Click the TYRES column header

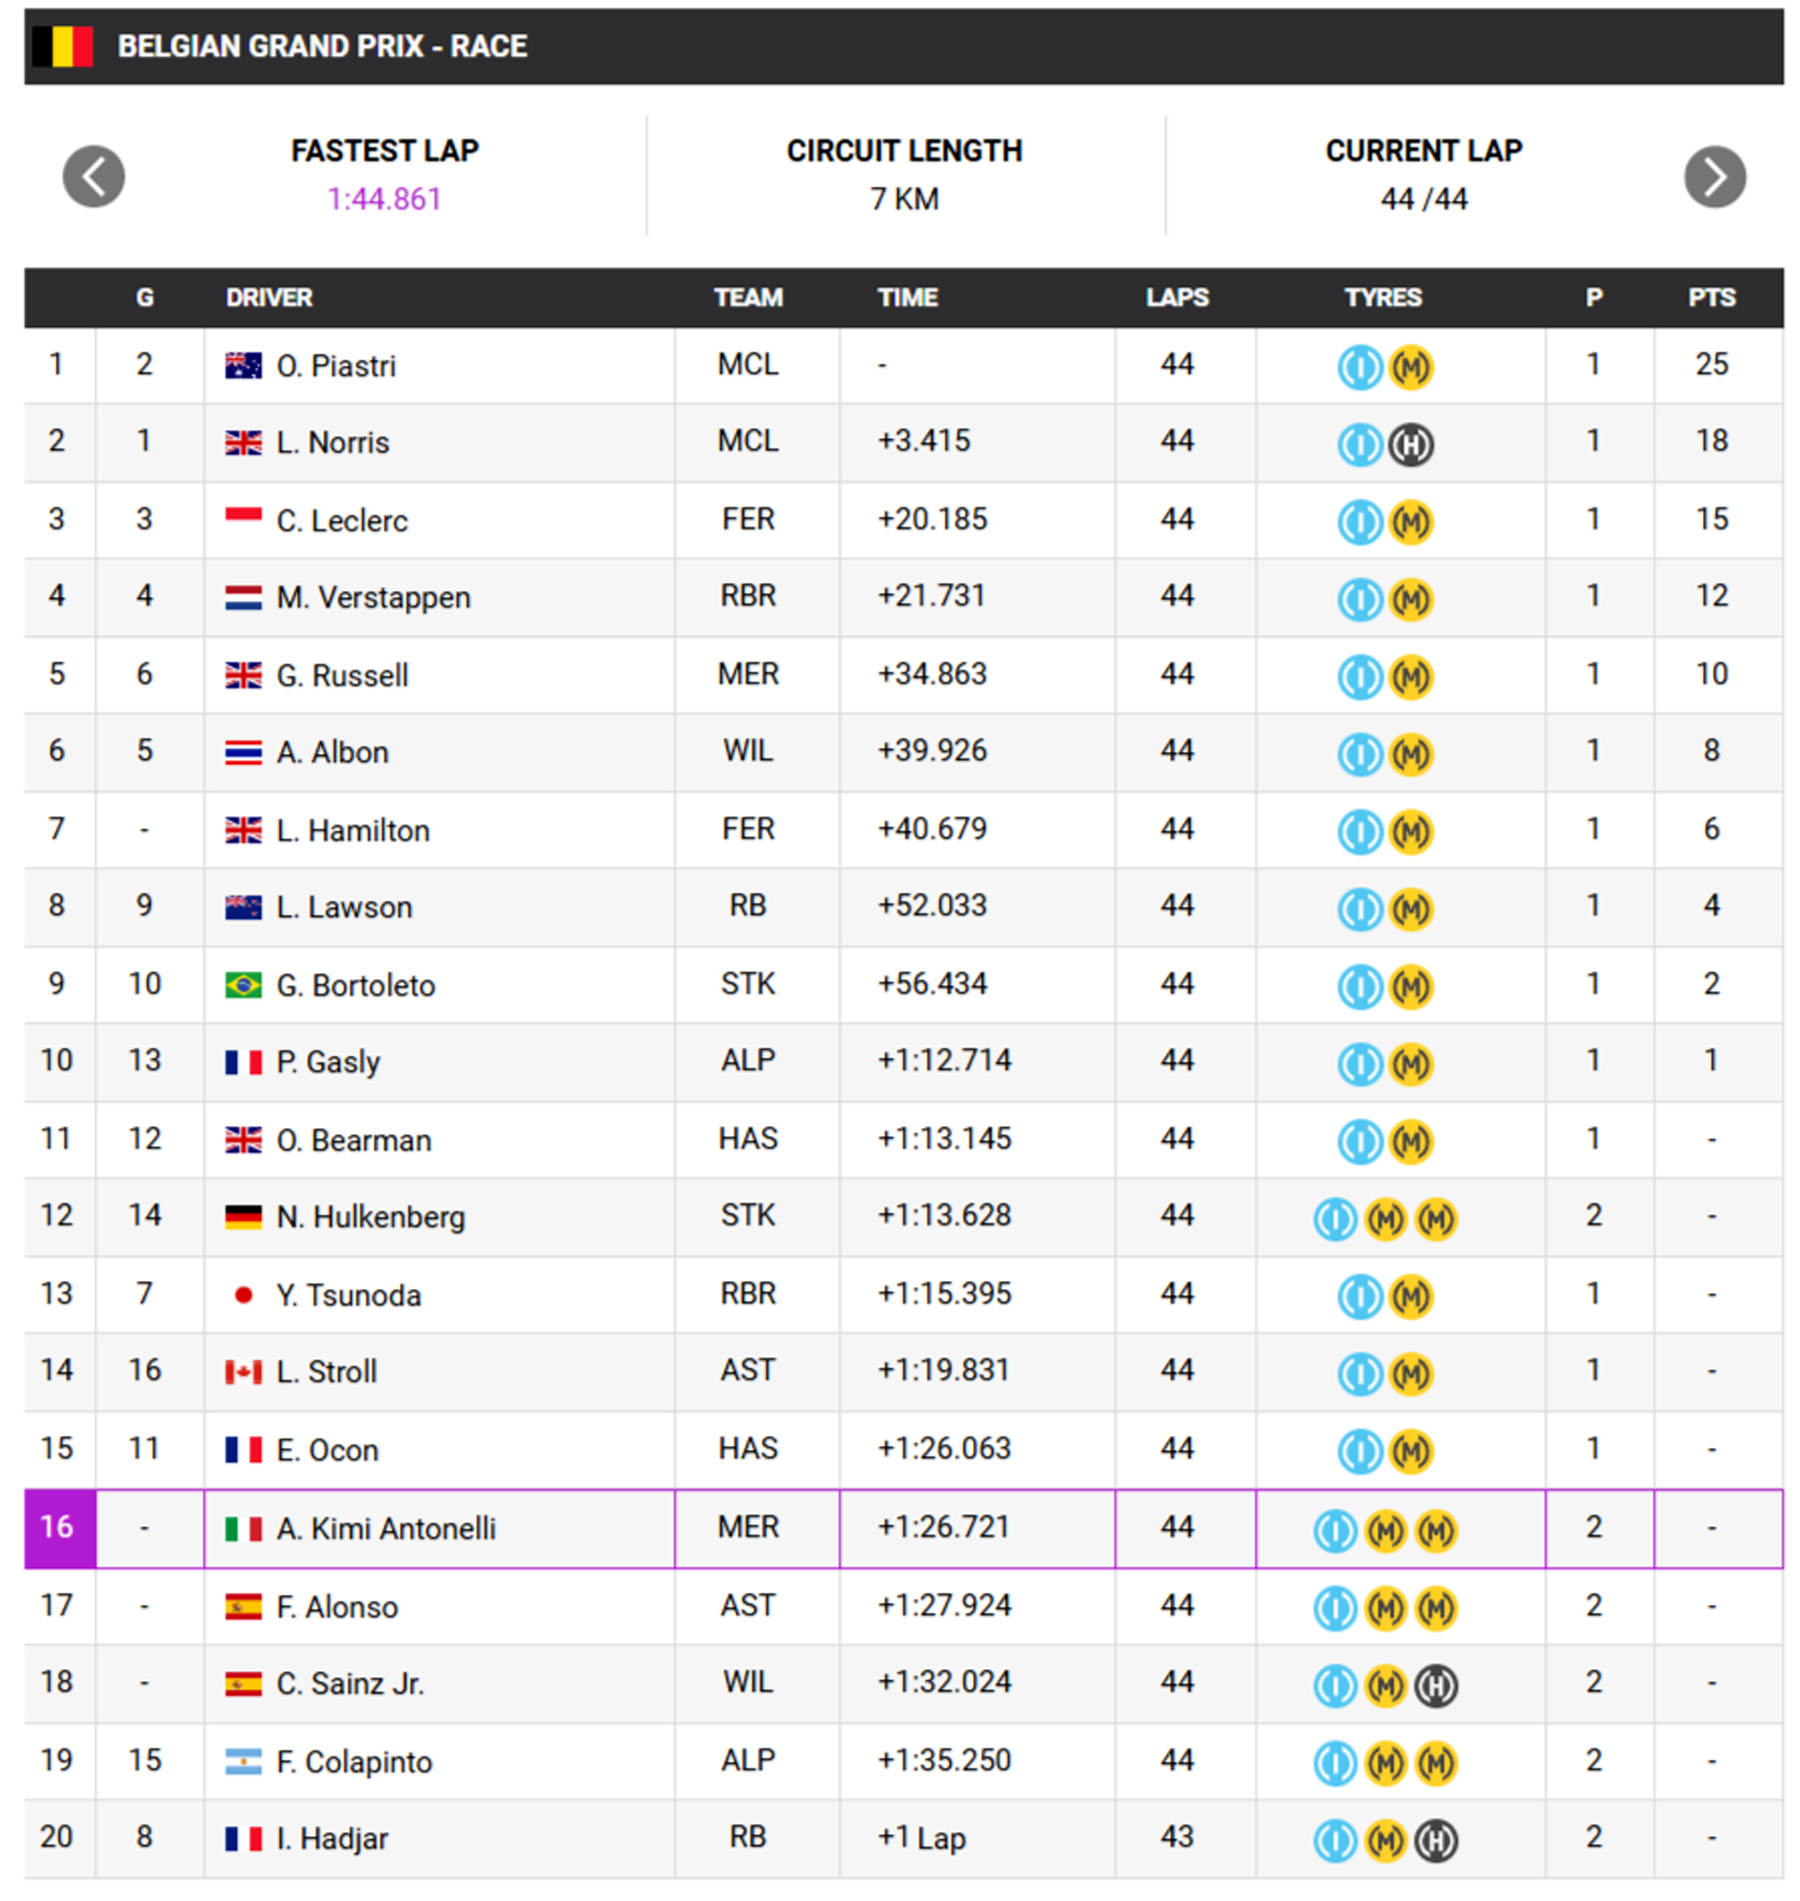(x=1383, y=298)
